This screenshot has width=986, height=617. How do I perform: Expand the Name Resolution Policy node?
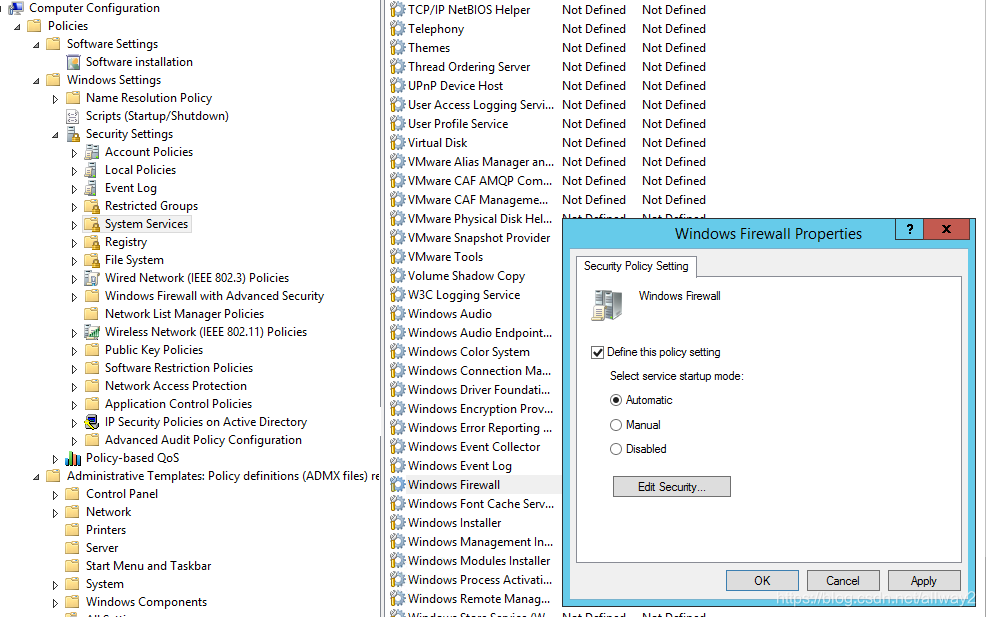tap(55, 99)
